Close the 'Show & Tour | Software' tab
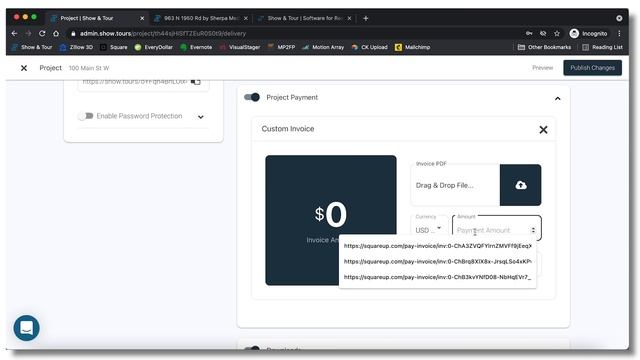640x360 pixels. point(349,18)
